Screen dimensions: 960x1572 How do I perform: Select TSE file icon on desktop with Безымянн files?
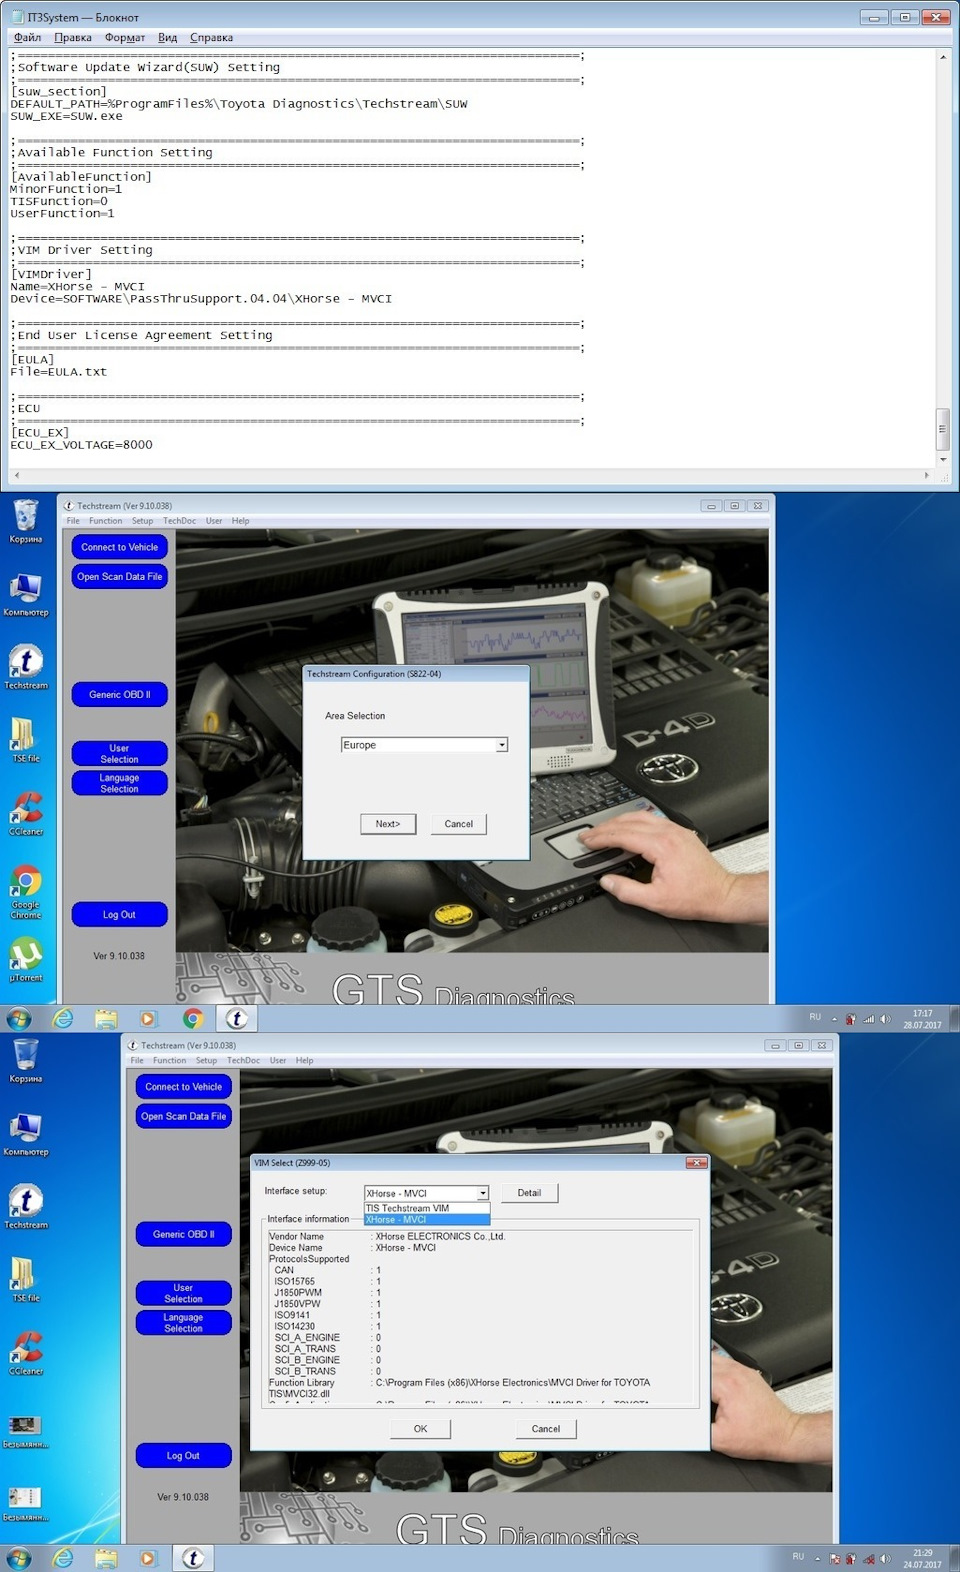[x=26, y=1280]
